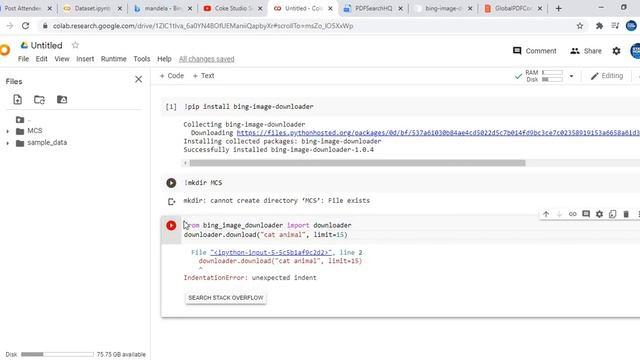Open the Edit menu
This screenshot has width=640, height=360.
pyautogui.click(x=41, y=59)
